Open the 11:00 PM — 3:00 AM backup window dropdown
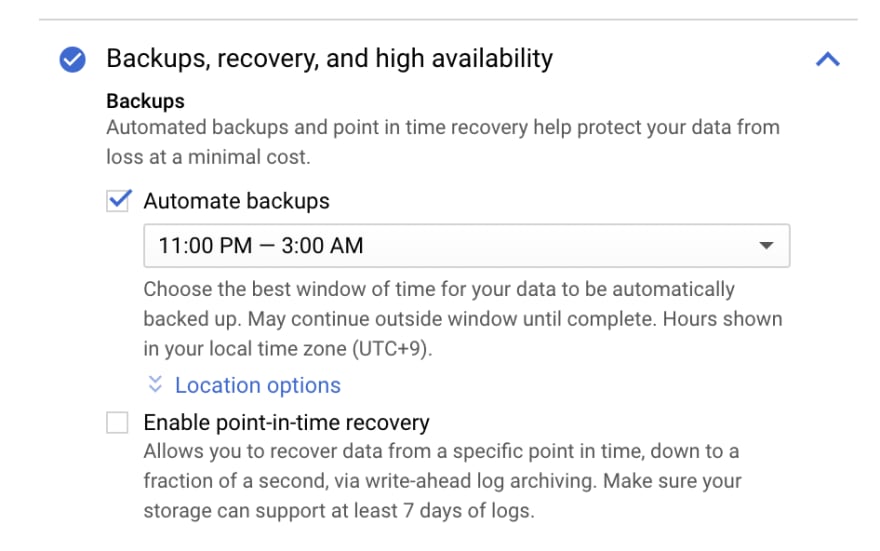This screenshot has width=880, height=551. tap(466, 246)
